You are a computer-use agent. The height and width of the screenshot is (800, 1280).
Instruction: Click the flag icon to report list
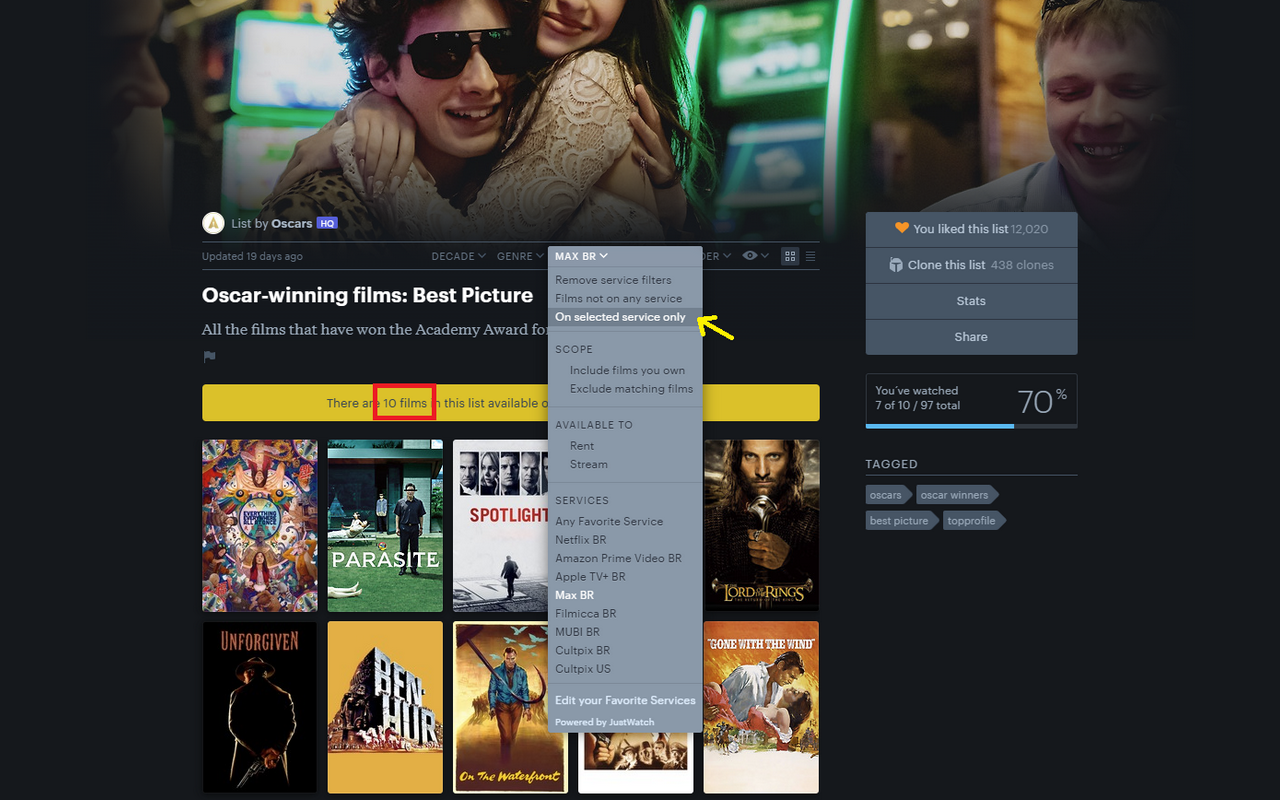pos(209,357)
